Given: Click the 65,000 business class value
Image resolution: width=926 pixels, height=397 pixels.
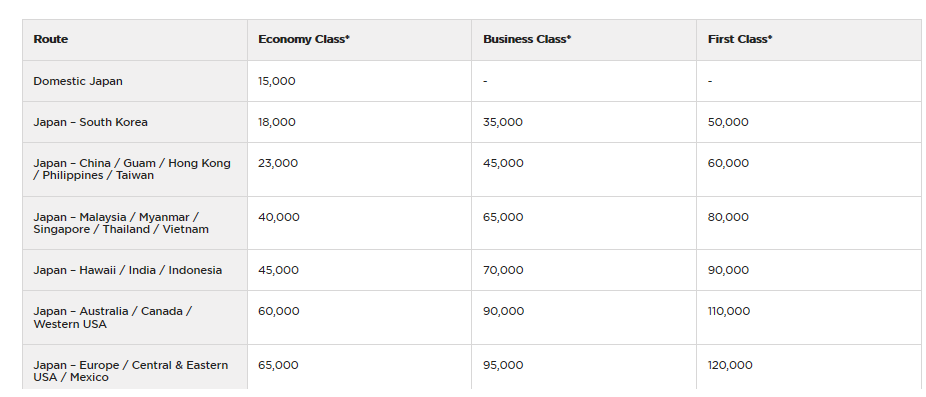Looking at the screenshot, I should [503, 217].
